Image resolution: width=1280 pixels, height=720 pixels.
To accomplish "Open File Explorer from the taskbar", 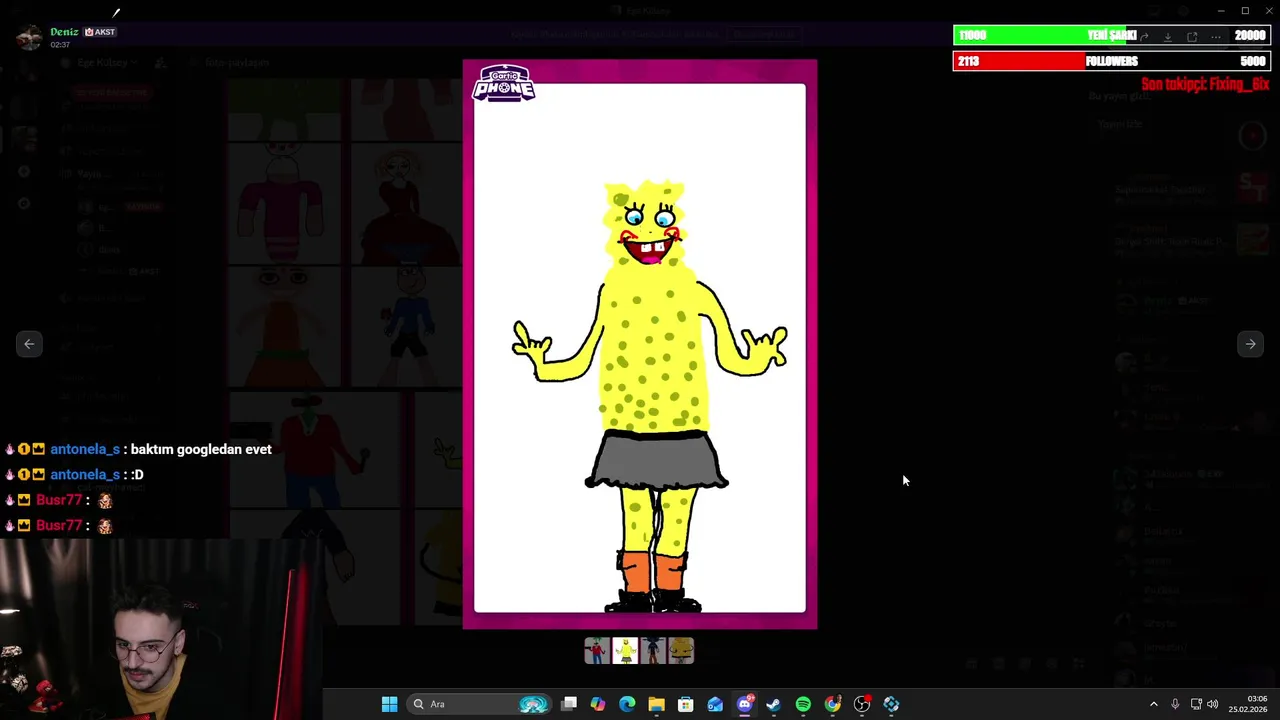I will [x=657, y=704].
